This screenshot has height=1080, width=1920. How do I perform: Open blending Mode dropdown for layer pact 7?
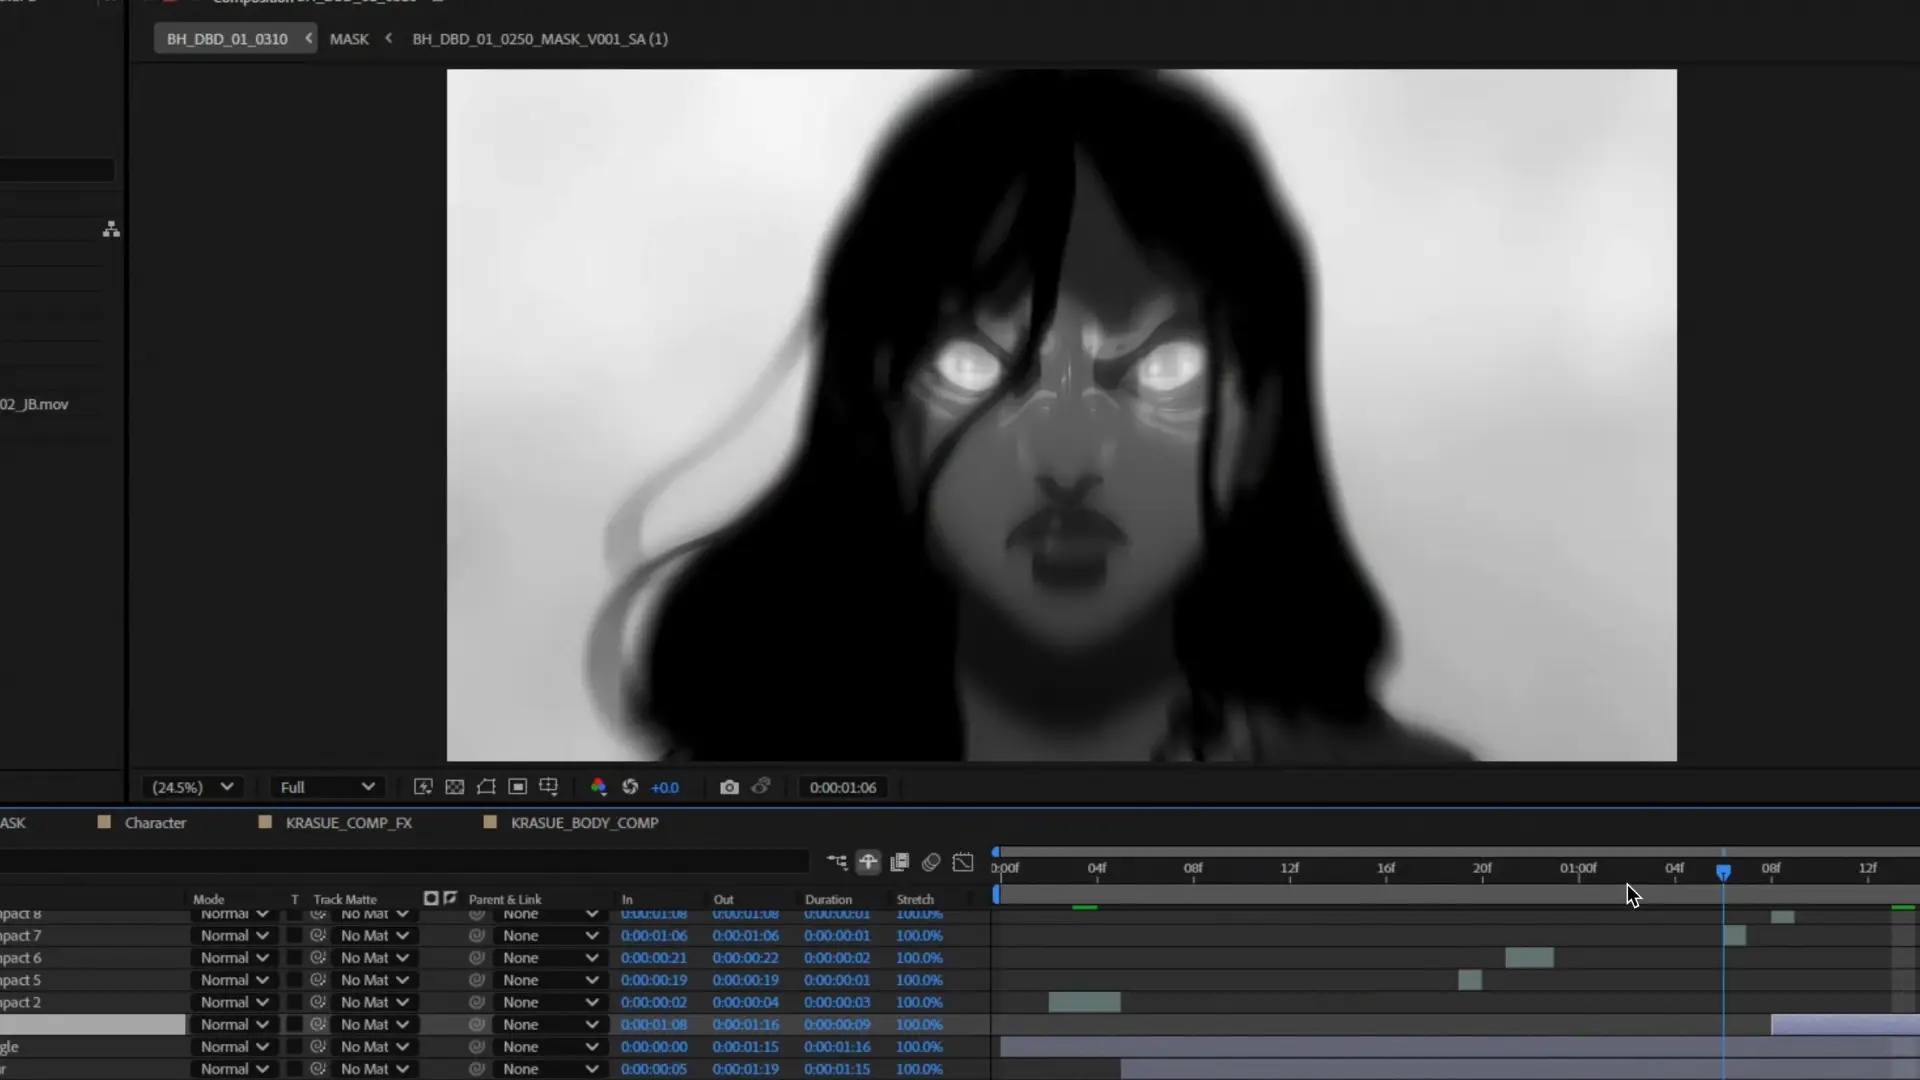234,936
